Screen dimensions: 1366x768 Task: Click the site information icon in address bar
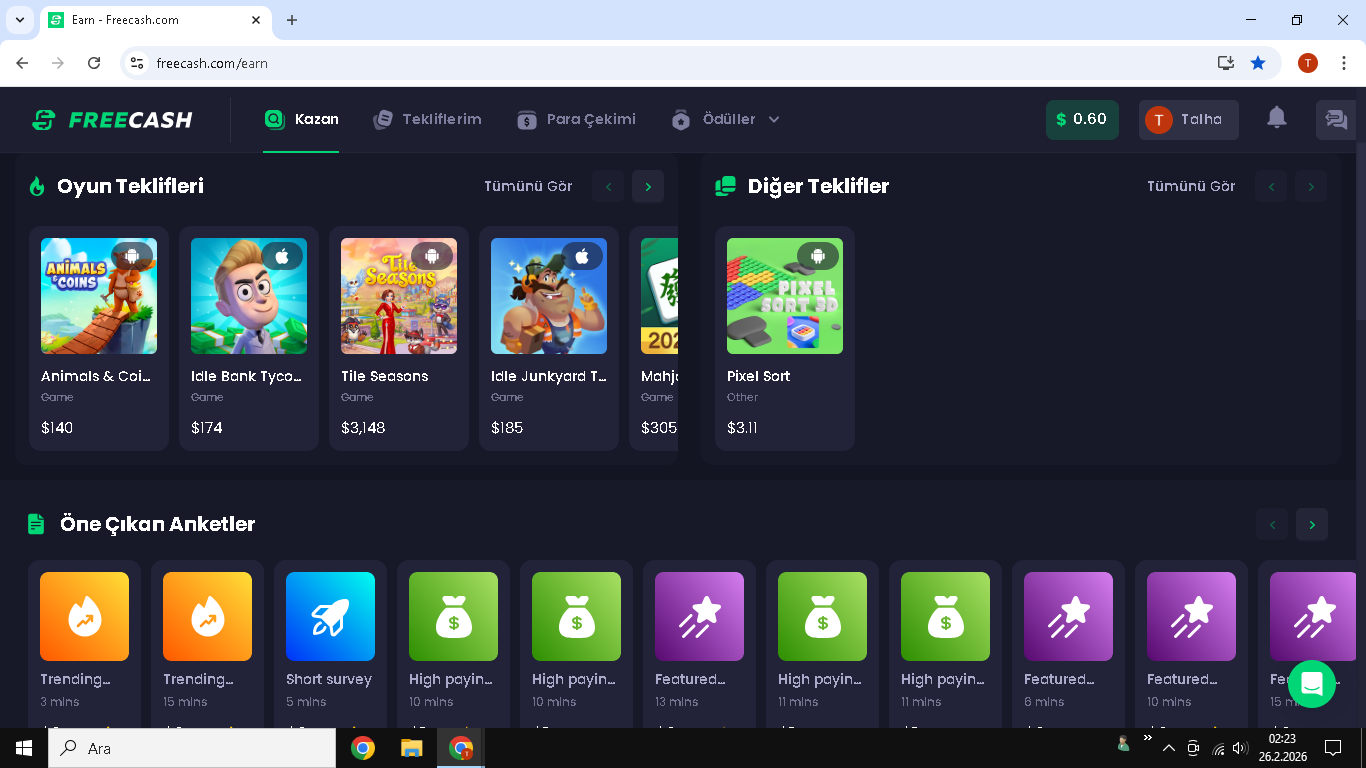coord(138,63)
